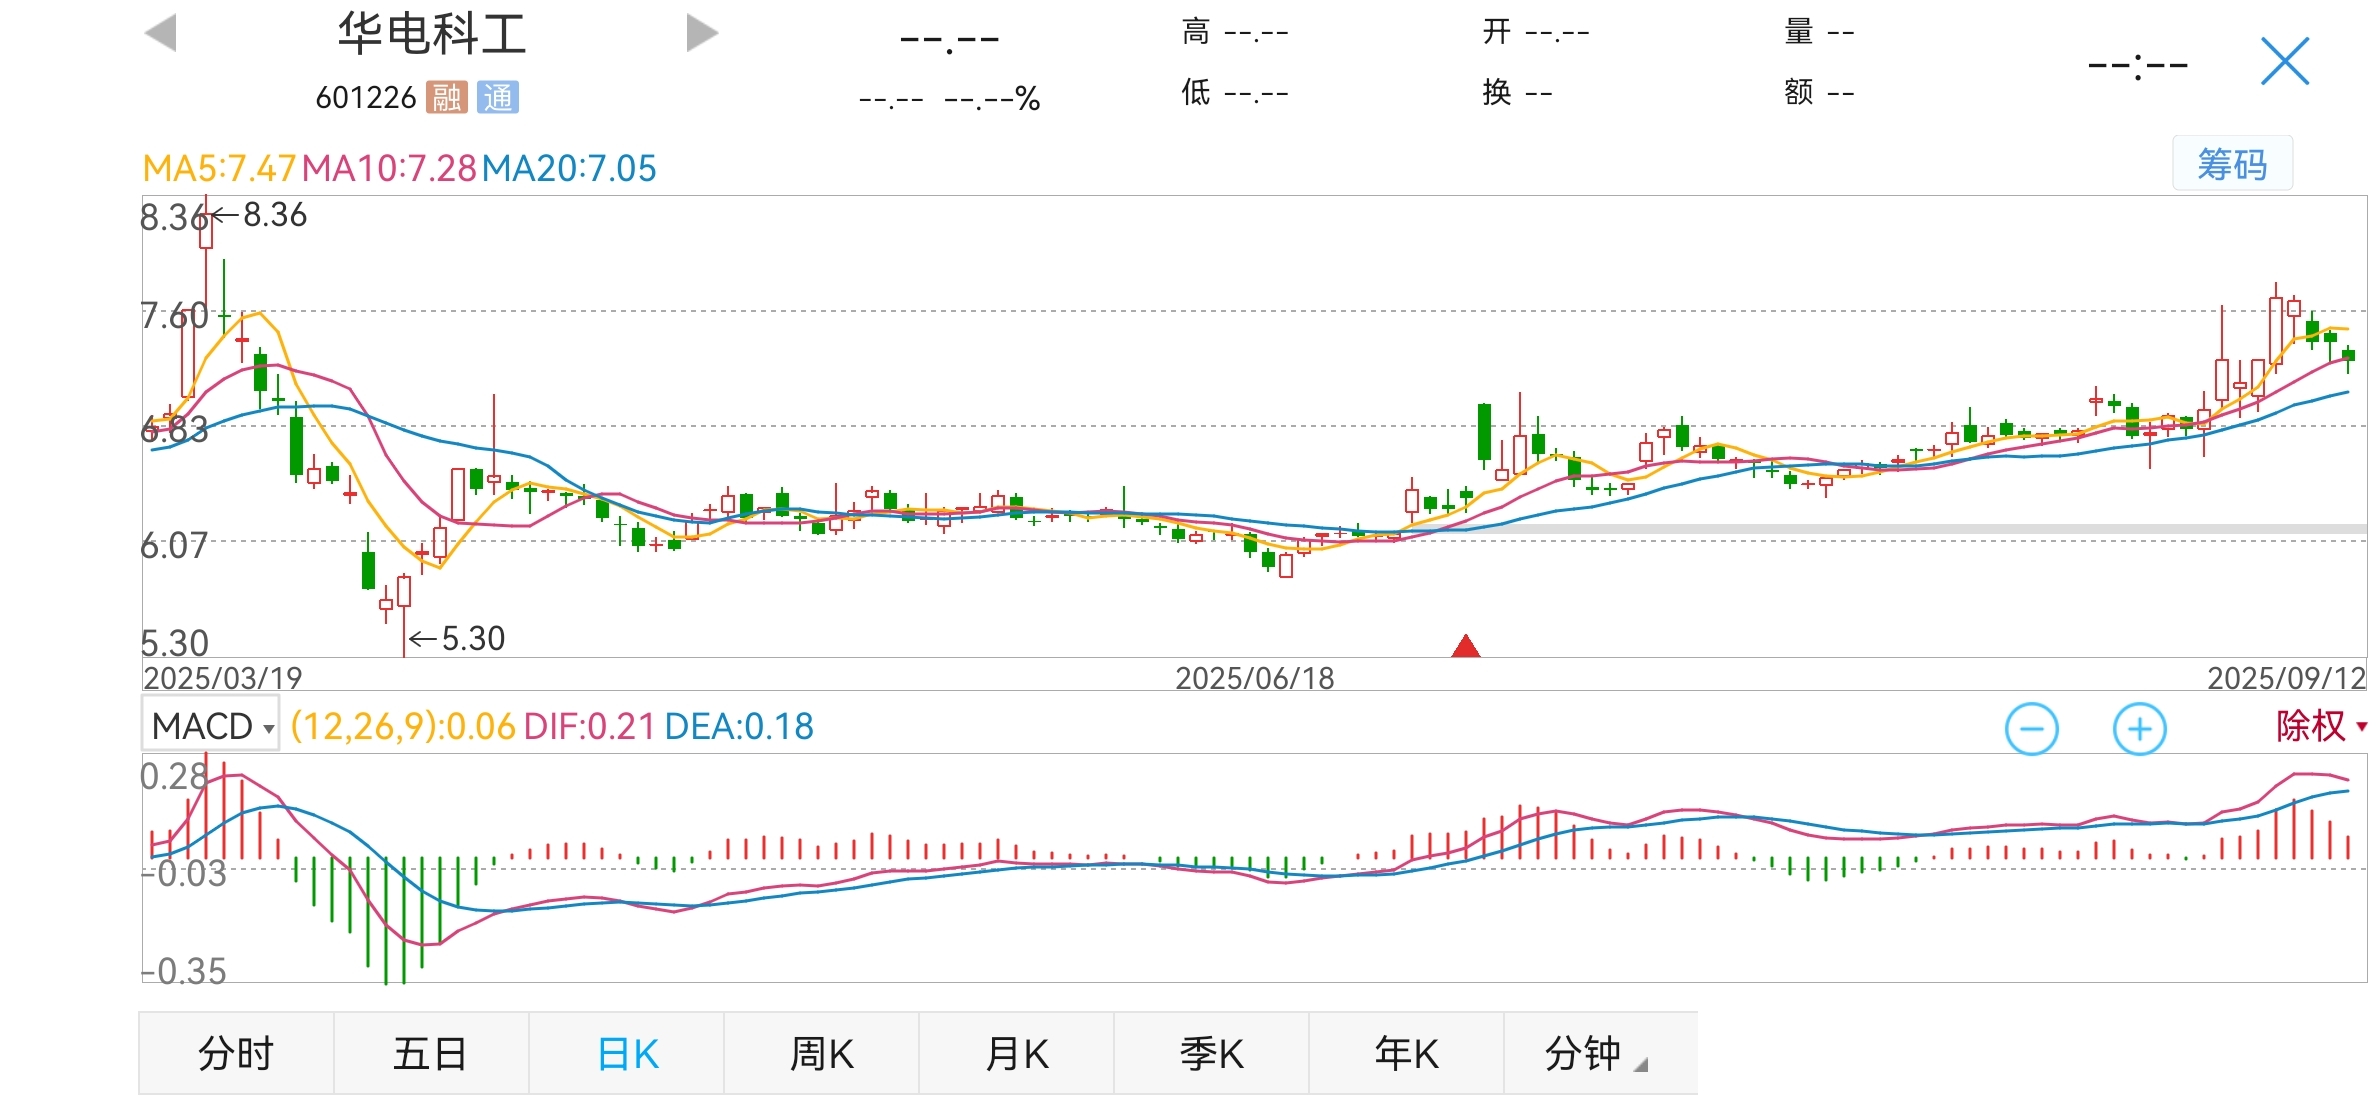The height and width of the screenshot is (1104, 2376).
Task: Tap the 通 stock connect badge
Action: click(498, 97)
